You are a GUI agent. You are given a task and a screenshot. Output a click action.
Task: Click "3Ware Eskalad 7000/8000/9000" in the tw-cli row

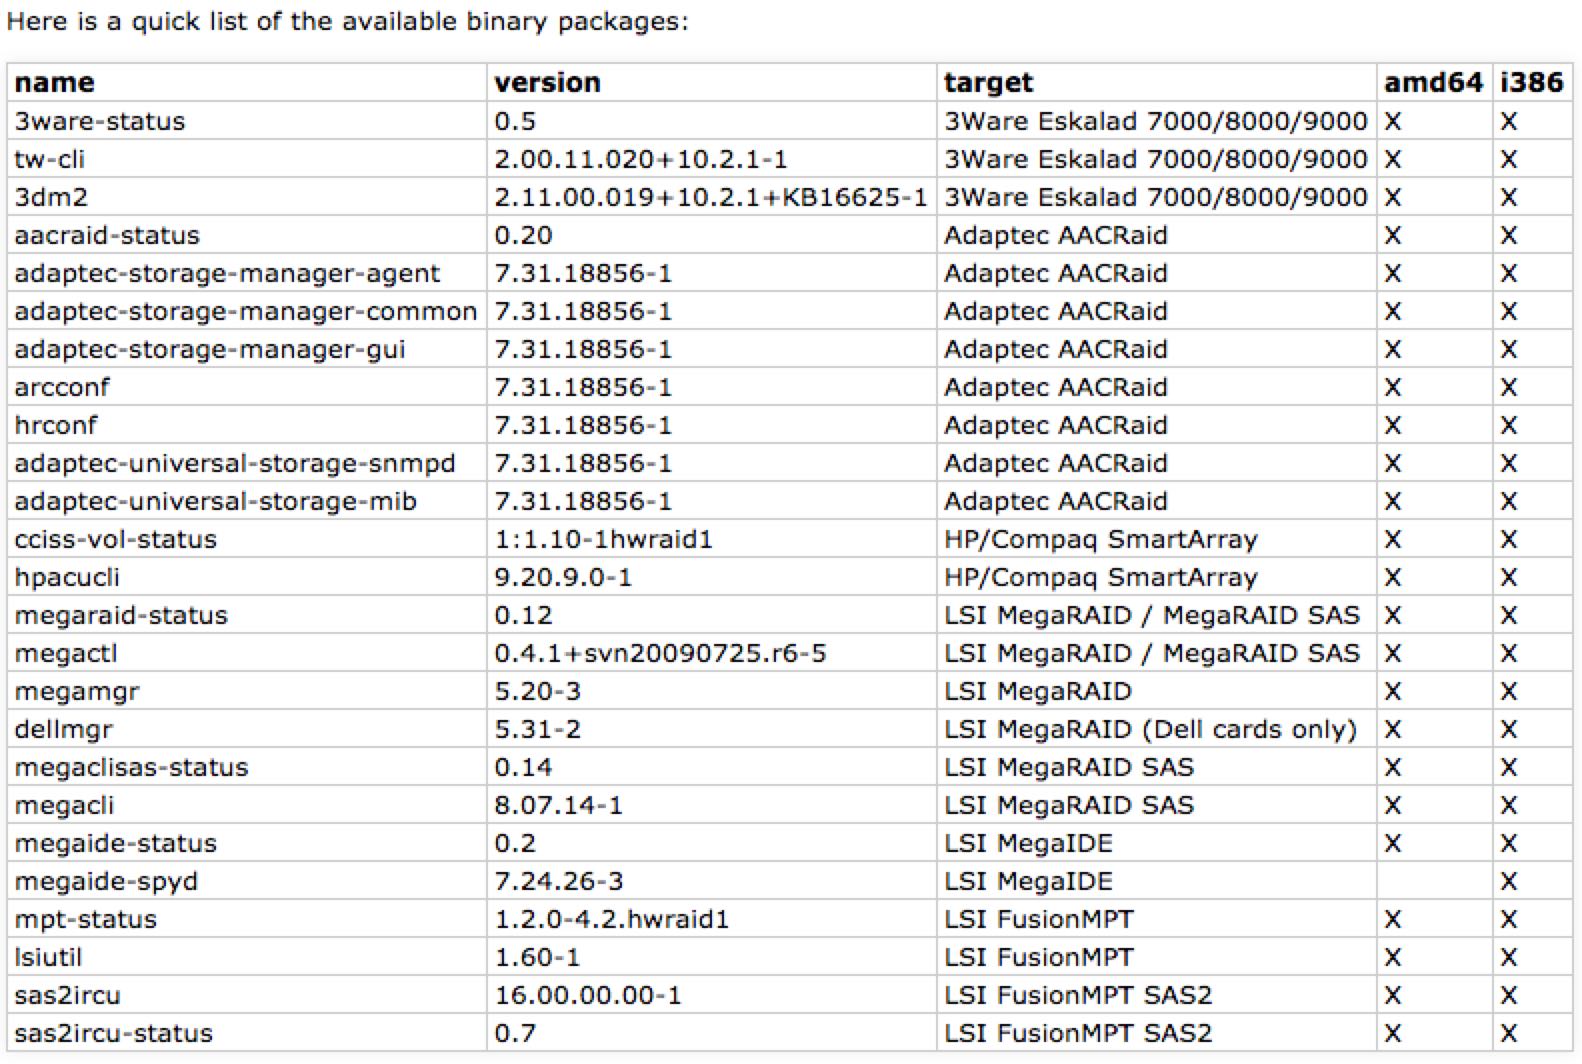(1155, 159)
